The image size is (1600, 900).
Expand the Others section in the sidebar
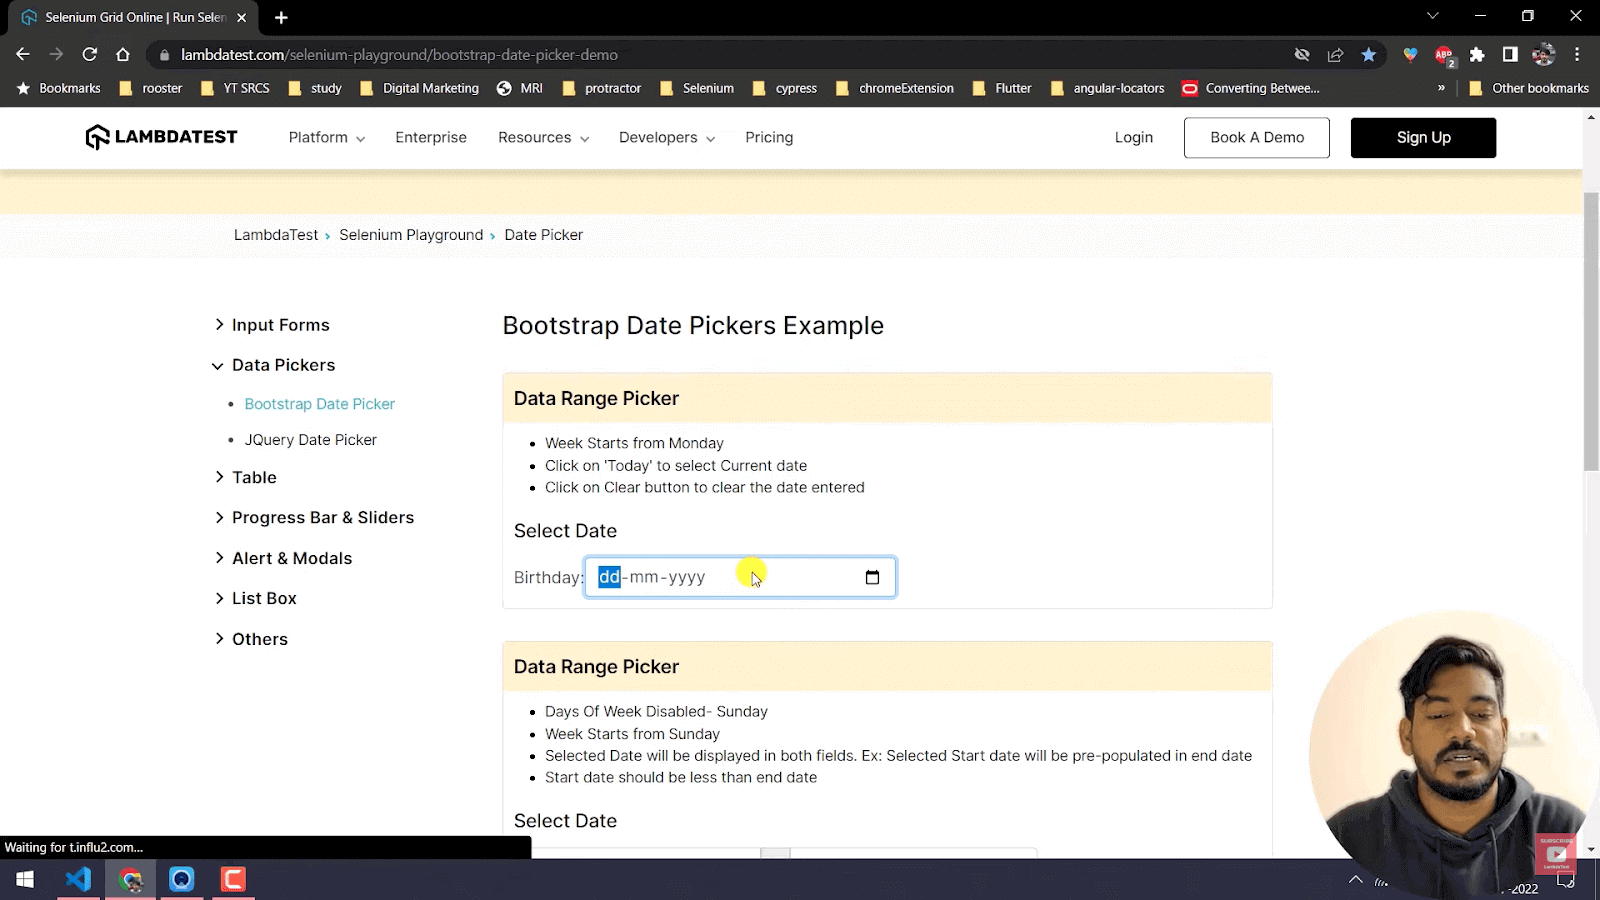pos(259,638)
